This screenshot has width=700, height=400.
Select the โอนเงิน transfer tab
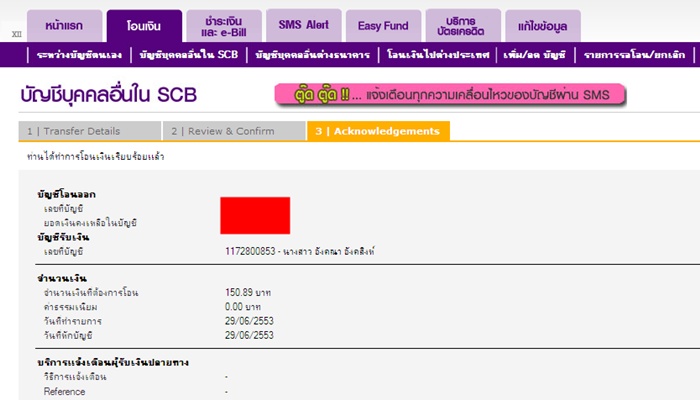(x=144, y=26)
